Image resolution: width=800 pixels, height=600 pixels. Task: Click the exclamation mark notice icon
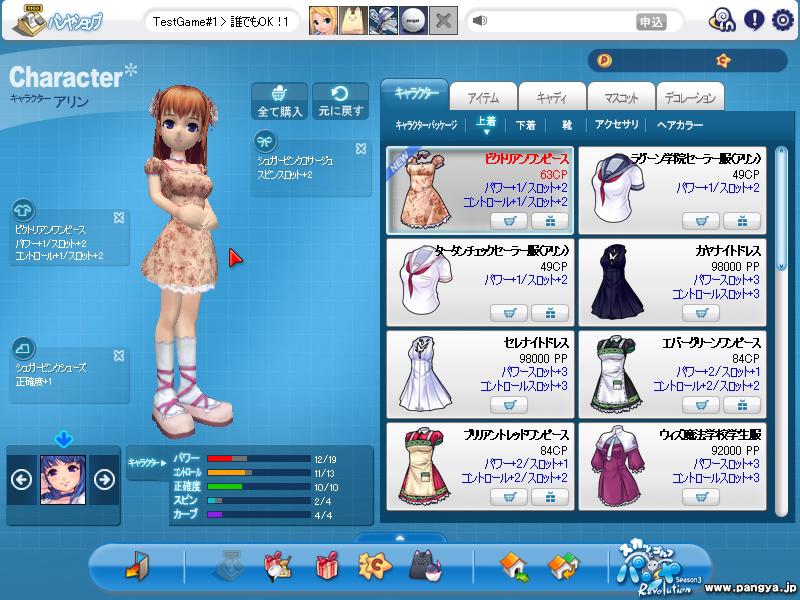point(754,20)
